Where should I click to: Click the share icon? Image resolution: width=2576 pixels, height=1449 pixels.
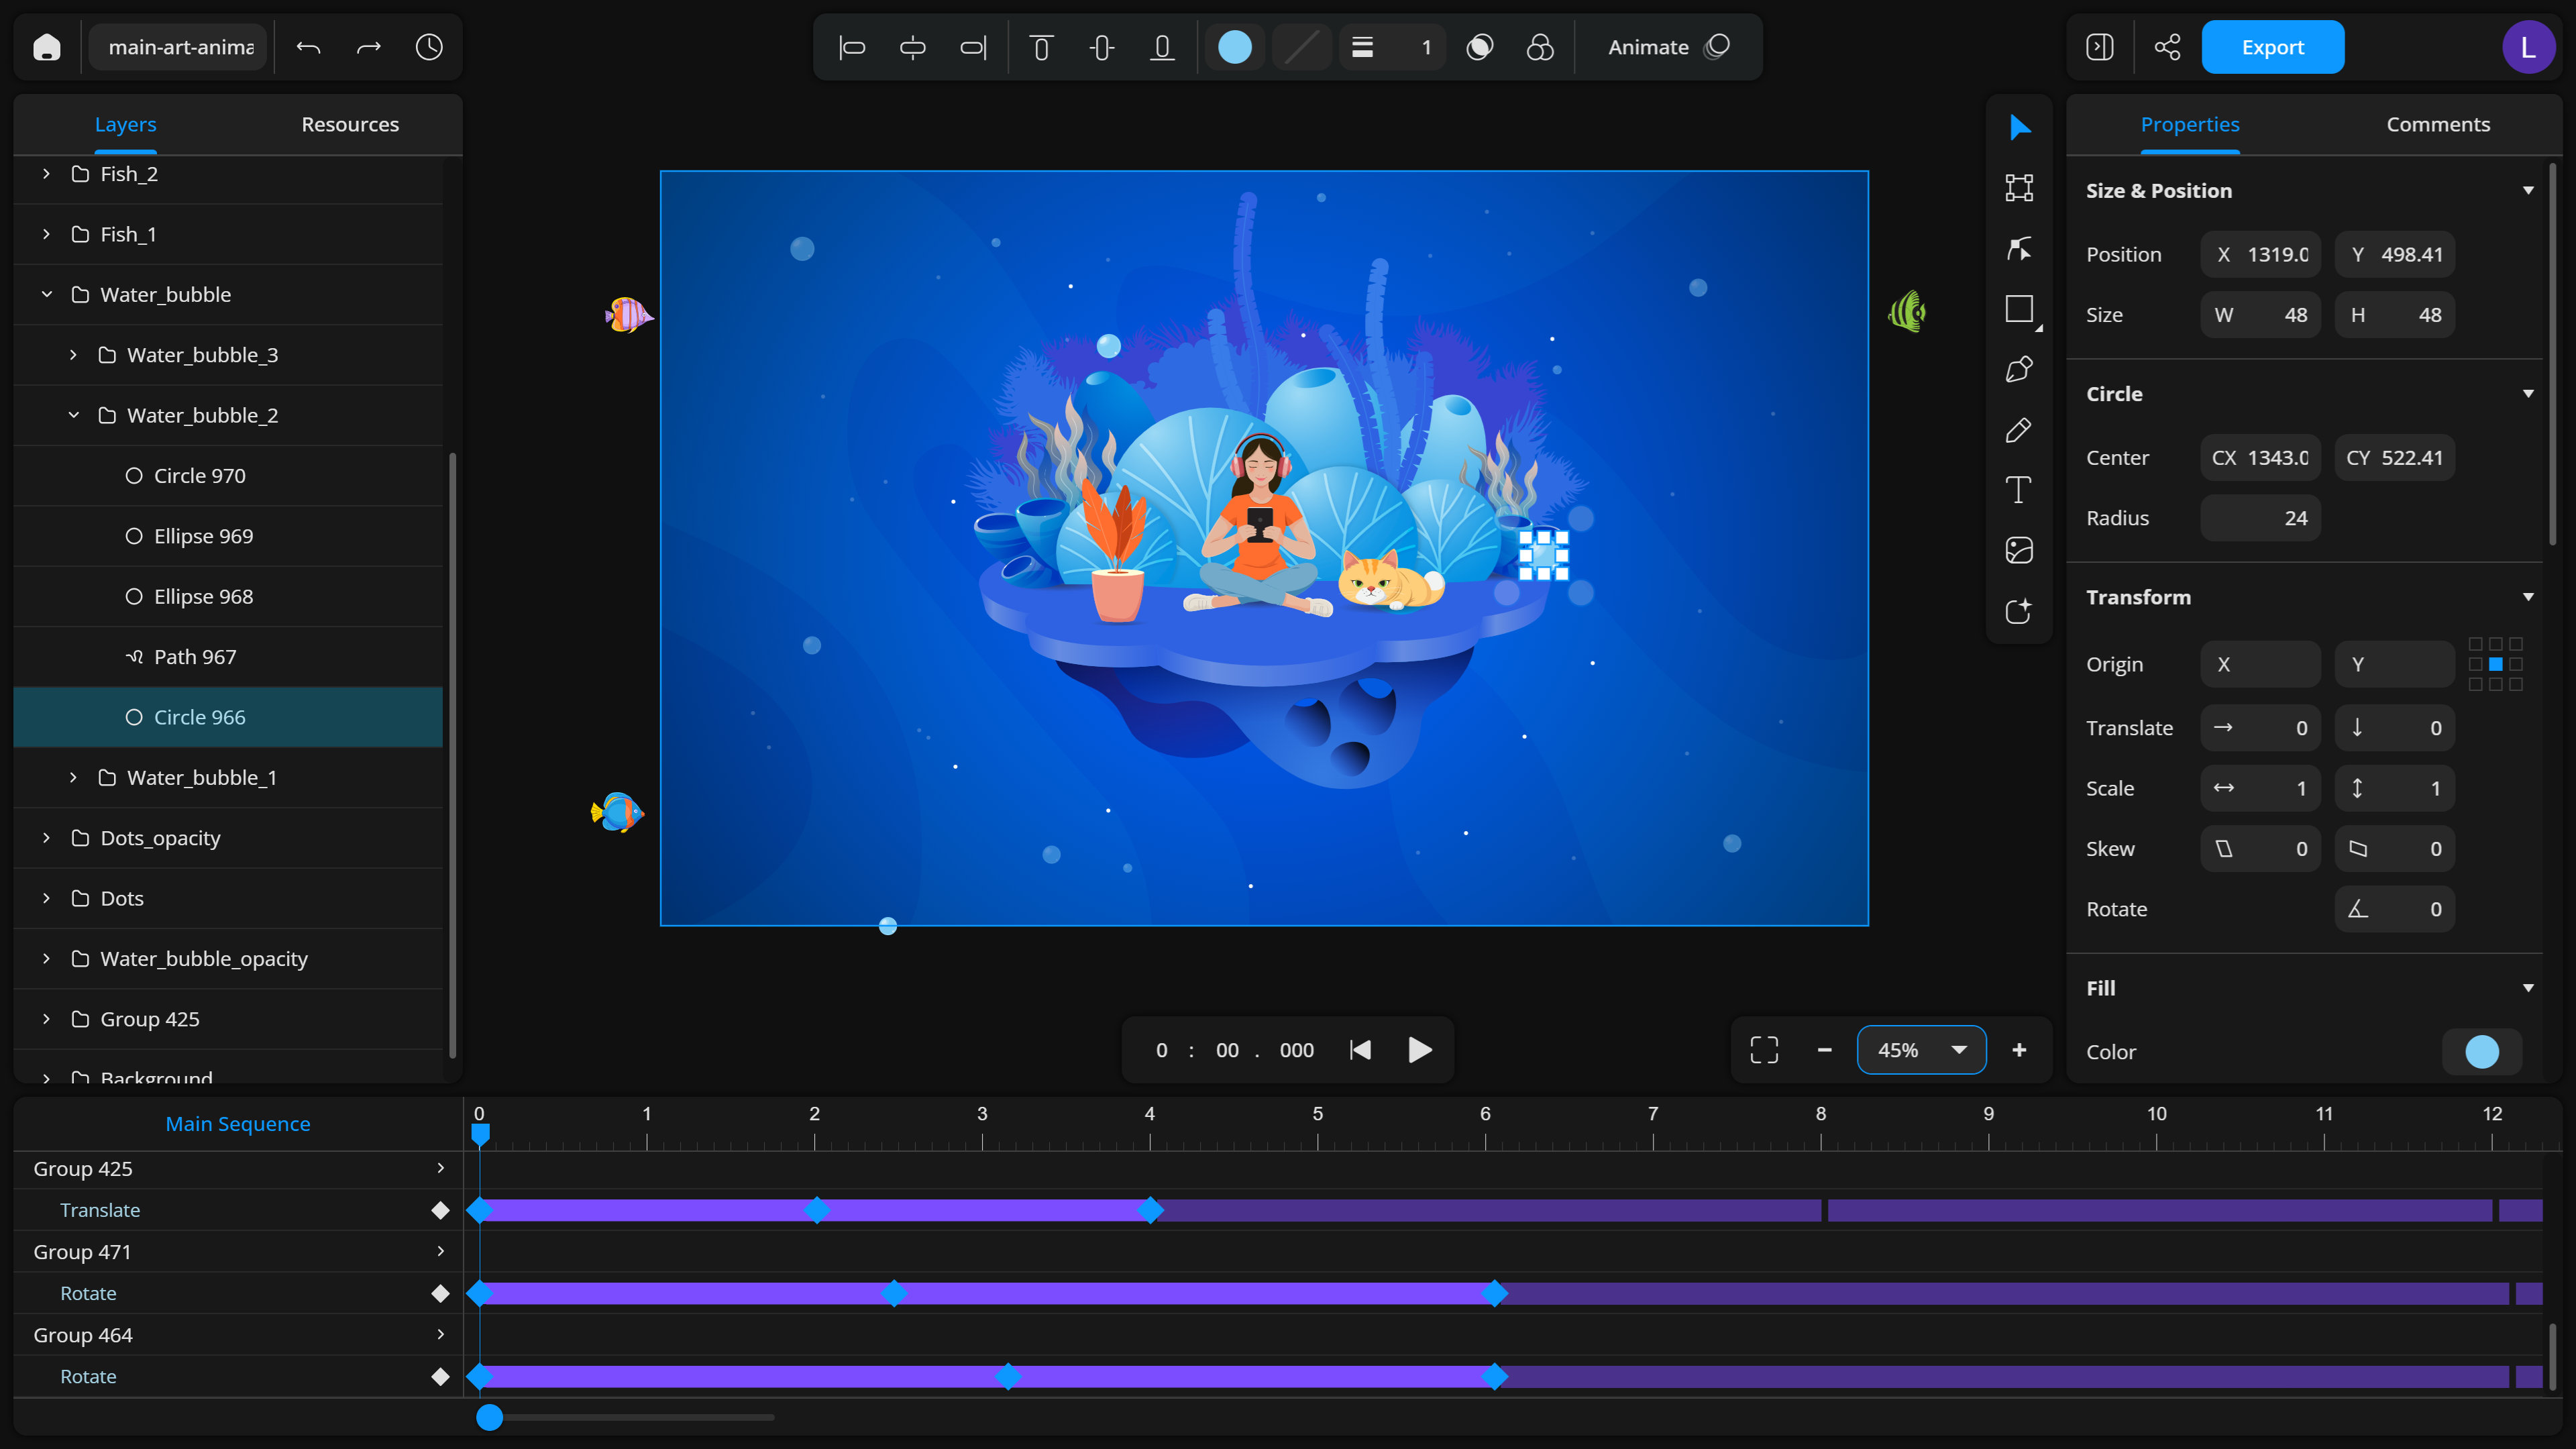(2167, 47)
